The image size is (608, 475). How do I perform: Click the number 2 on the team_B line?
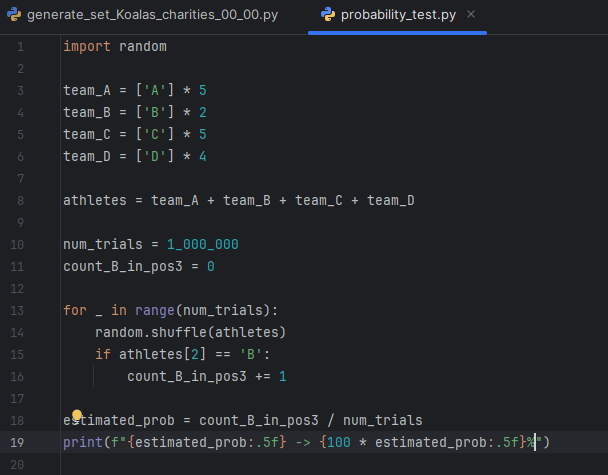(202, 112)
